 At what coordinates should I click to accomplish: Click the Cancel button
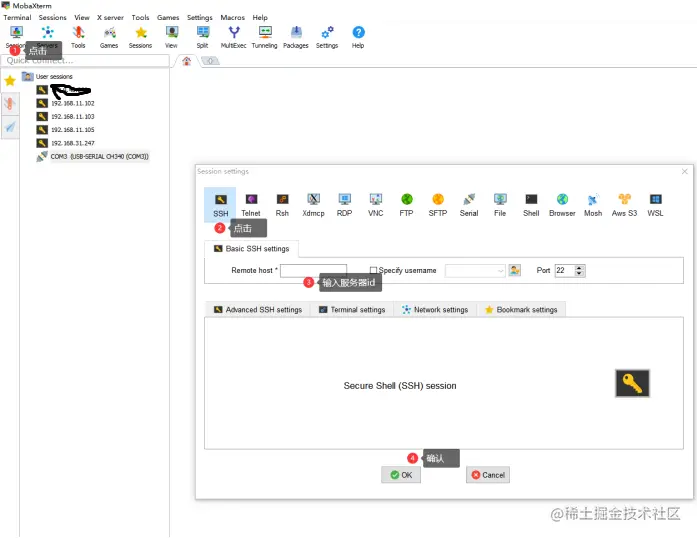click(x=488, y=475)
